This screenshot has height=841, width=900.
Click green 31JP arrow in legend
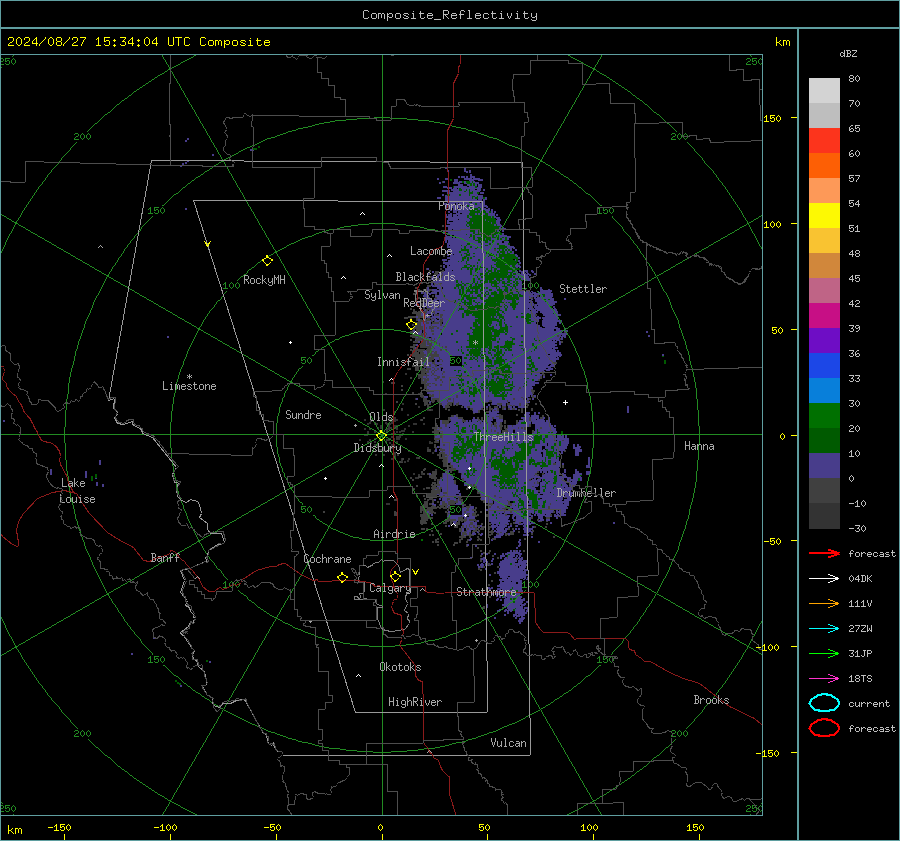tap(824, 653)
